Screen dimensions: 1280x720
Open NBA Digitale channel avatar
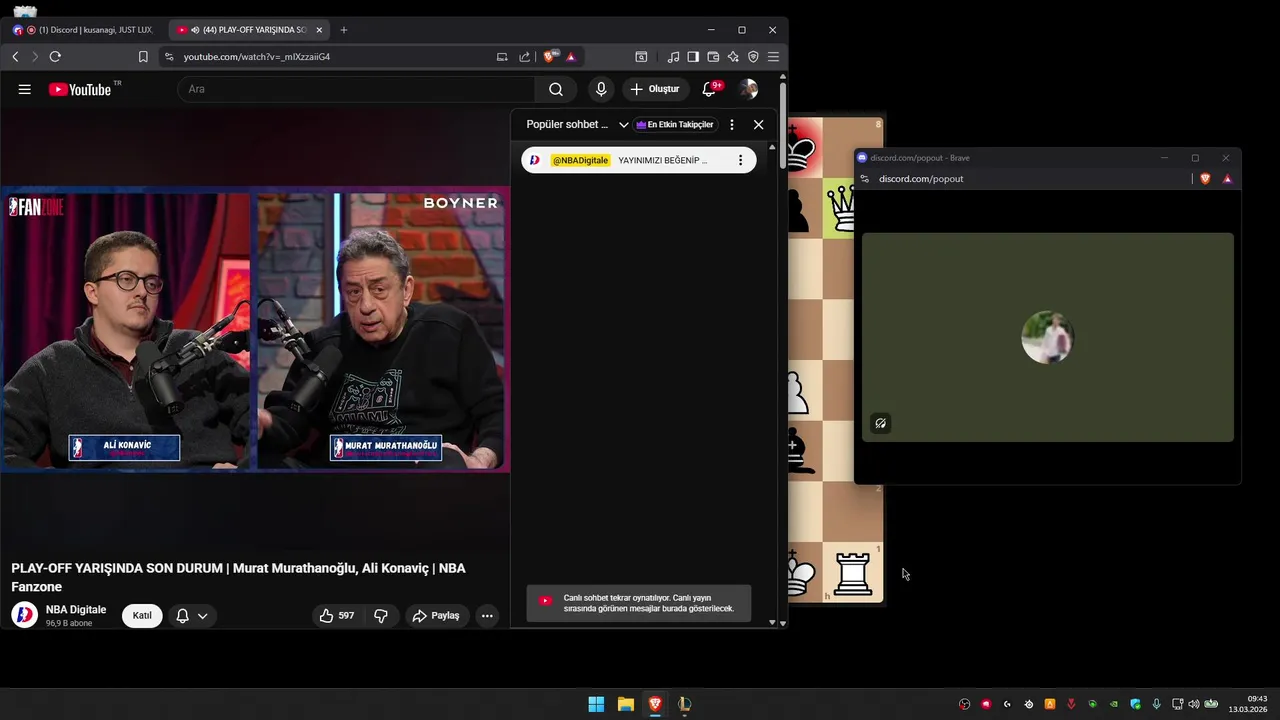pos(24,615)
